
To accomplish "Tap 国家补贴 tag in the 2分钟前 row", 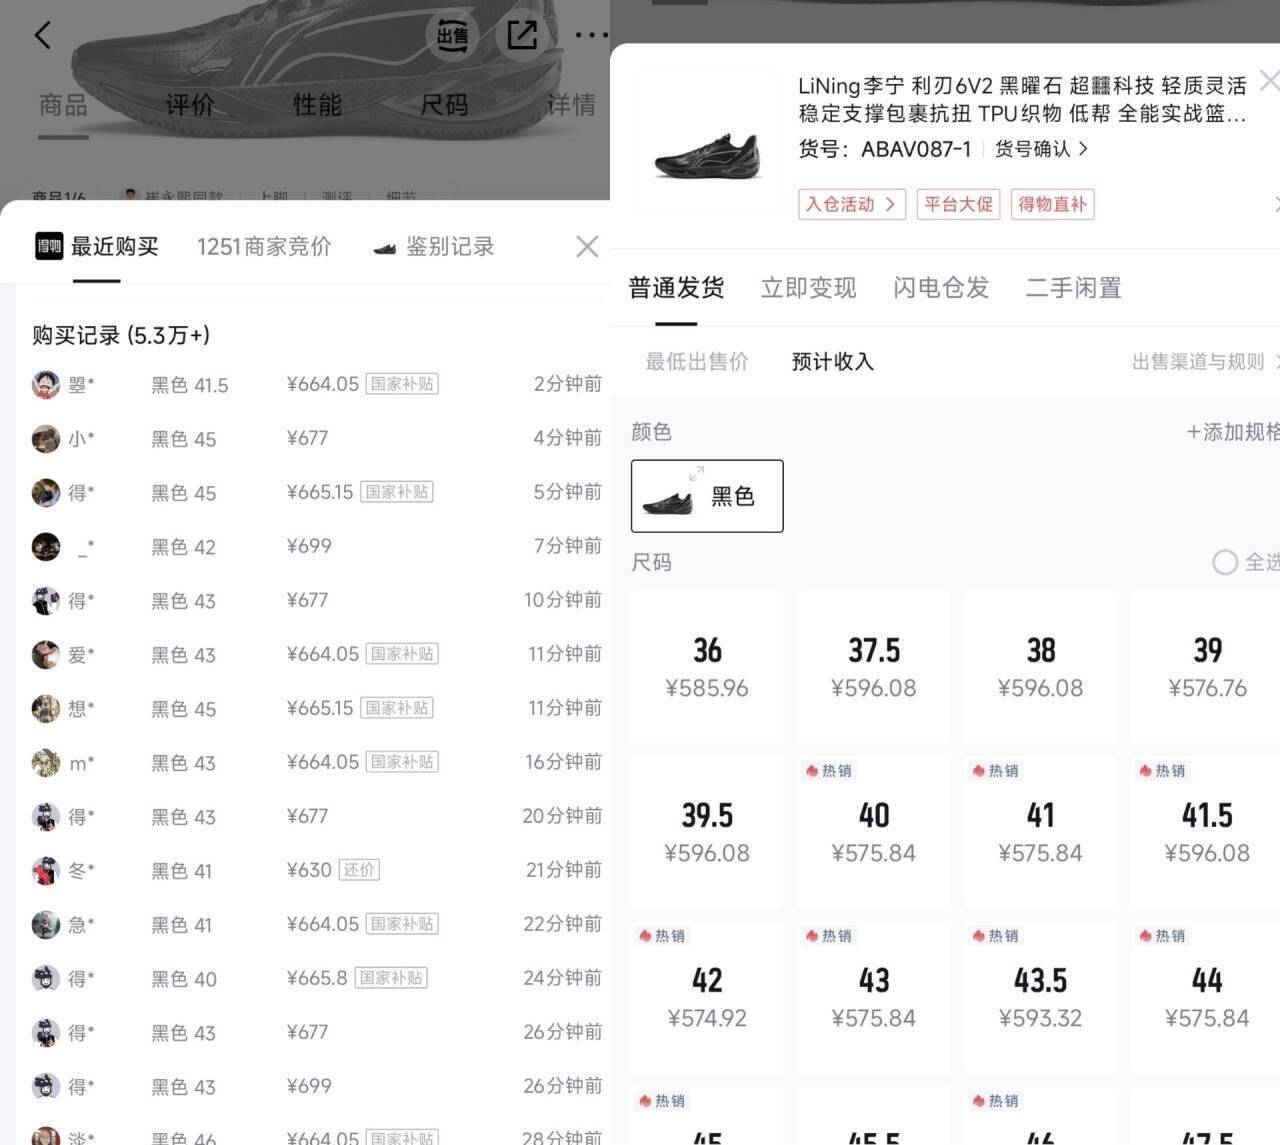I will pos(402,384).
